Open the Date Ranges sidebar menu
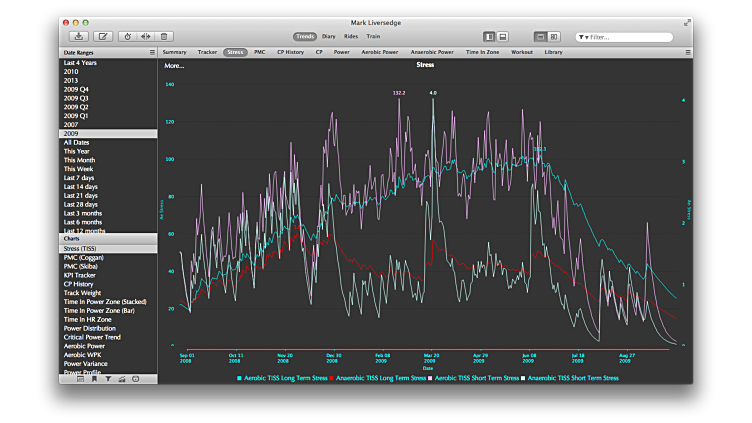Screen dimensions: 752x423 point(152,52)
